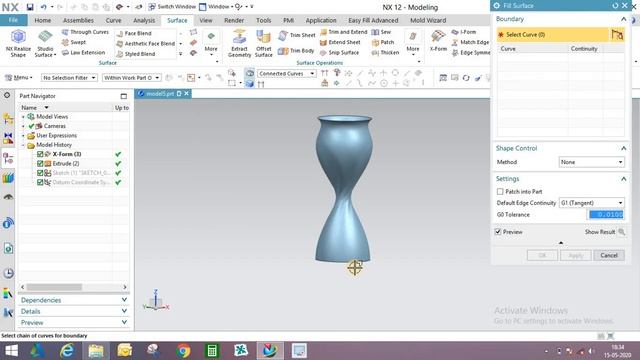Select Extend Sheet command

[340, 42]
